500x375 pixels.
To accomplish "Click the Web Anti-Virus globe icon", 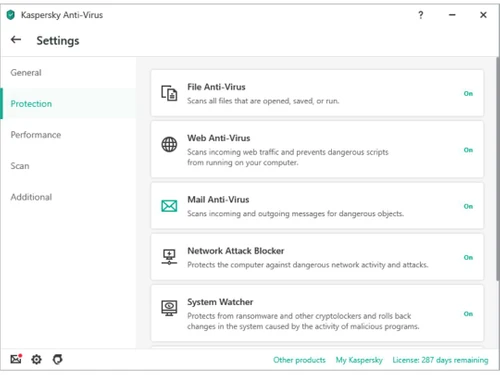I will [x=169, y=144].
